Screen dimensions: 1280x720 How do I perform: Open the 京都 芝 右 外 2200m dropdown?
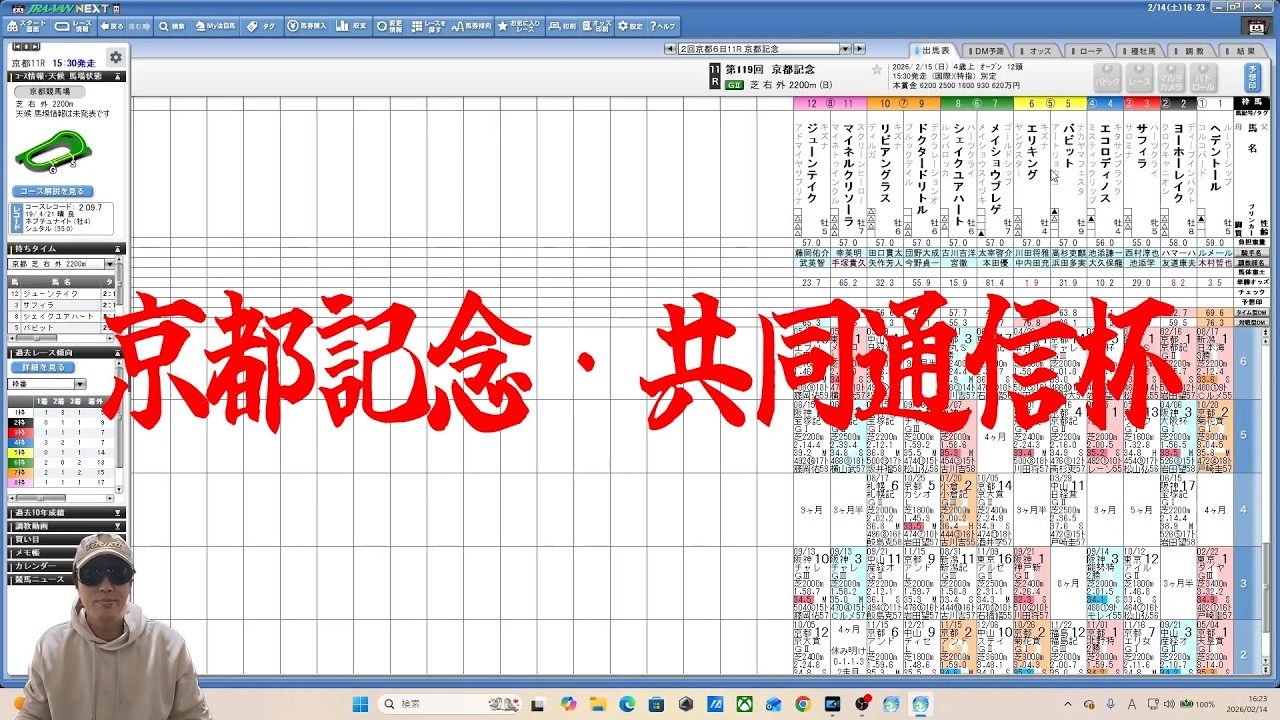62,264
